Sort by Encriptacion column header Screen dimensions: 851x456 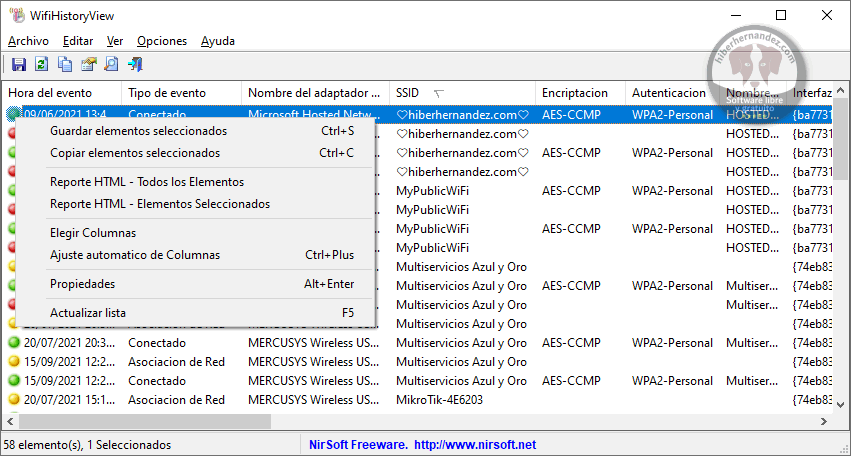point(580,93)
